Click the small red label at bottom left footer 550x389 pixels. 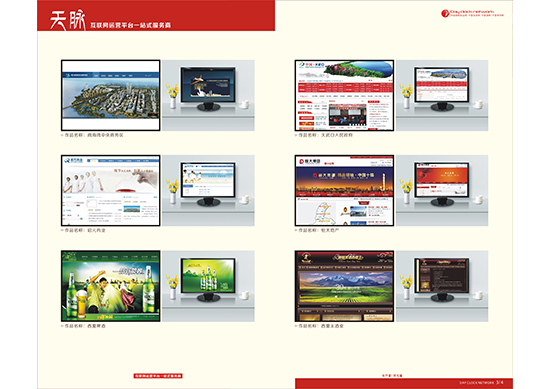point(158,376)
